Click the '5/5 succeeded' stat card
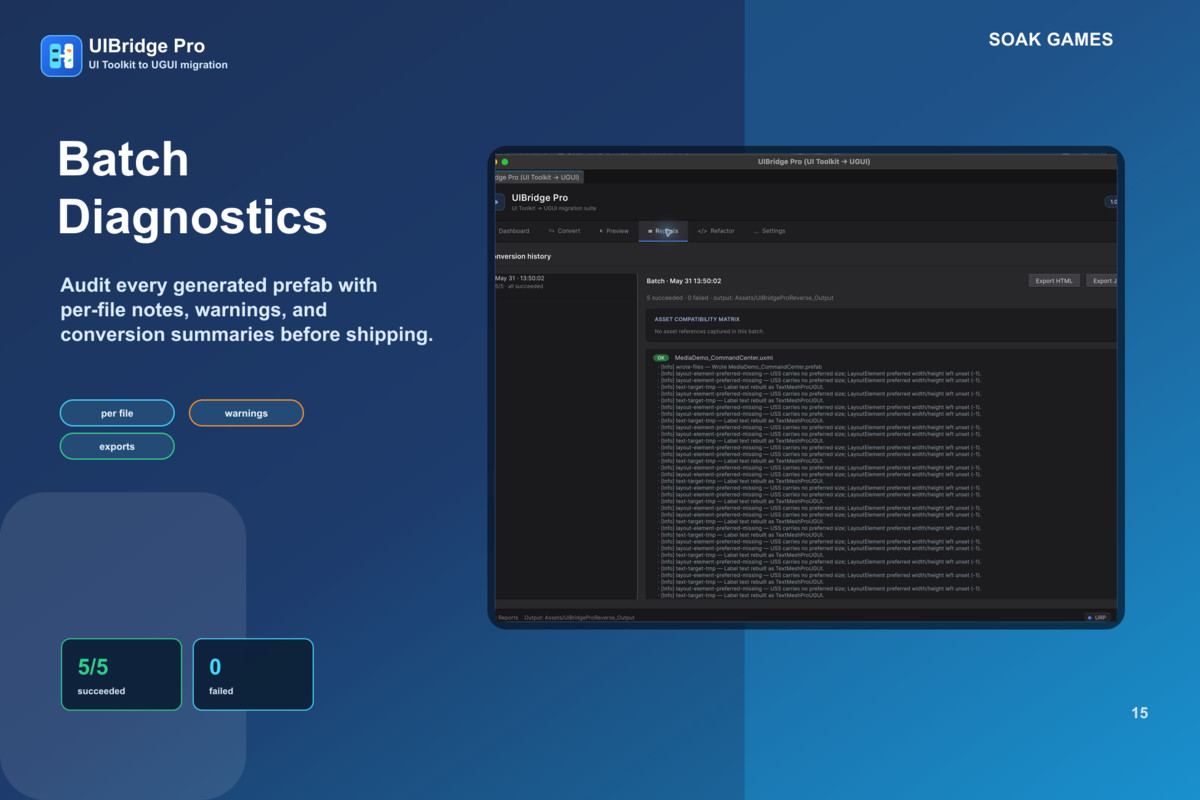This screenshot has width=1200, height=800. 121,674
